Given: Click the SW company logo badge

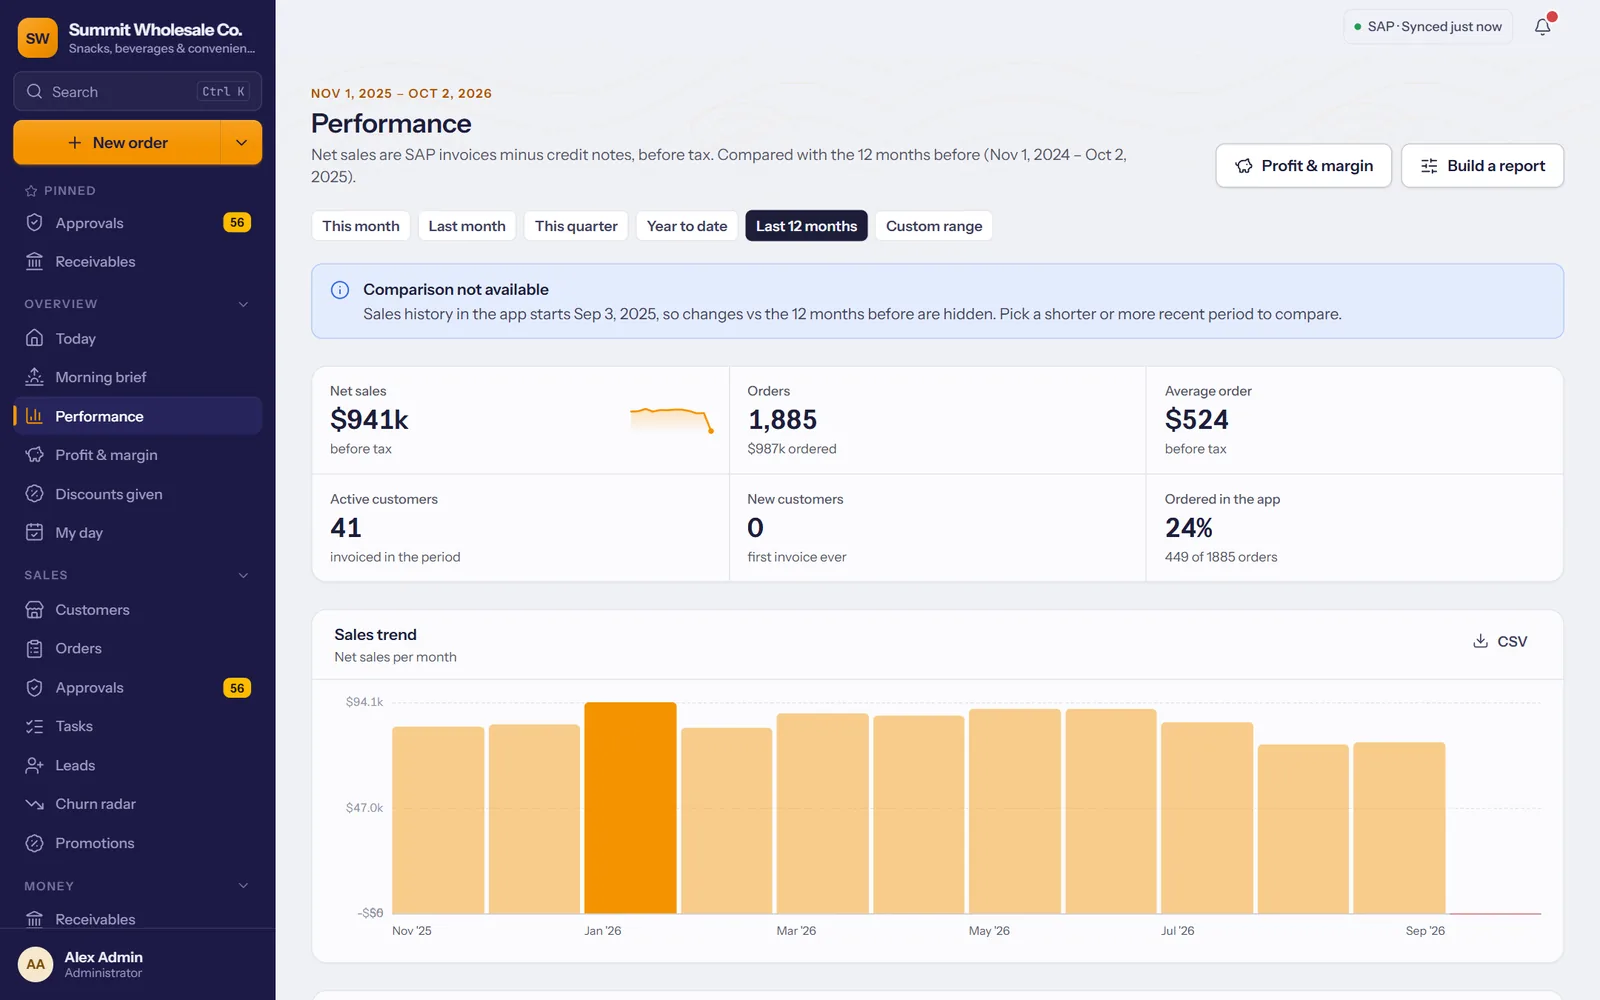Looking at the screenshot, I should tap(37, 38).
